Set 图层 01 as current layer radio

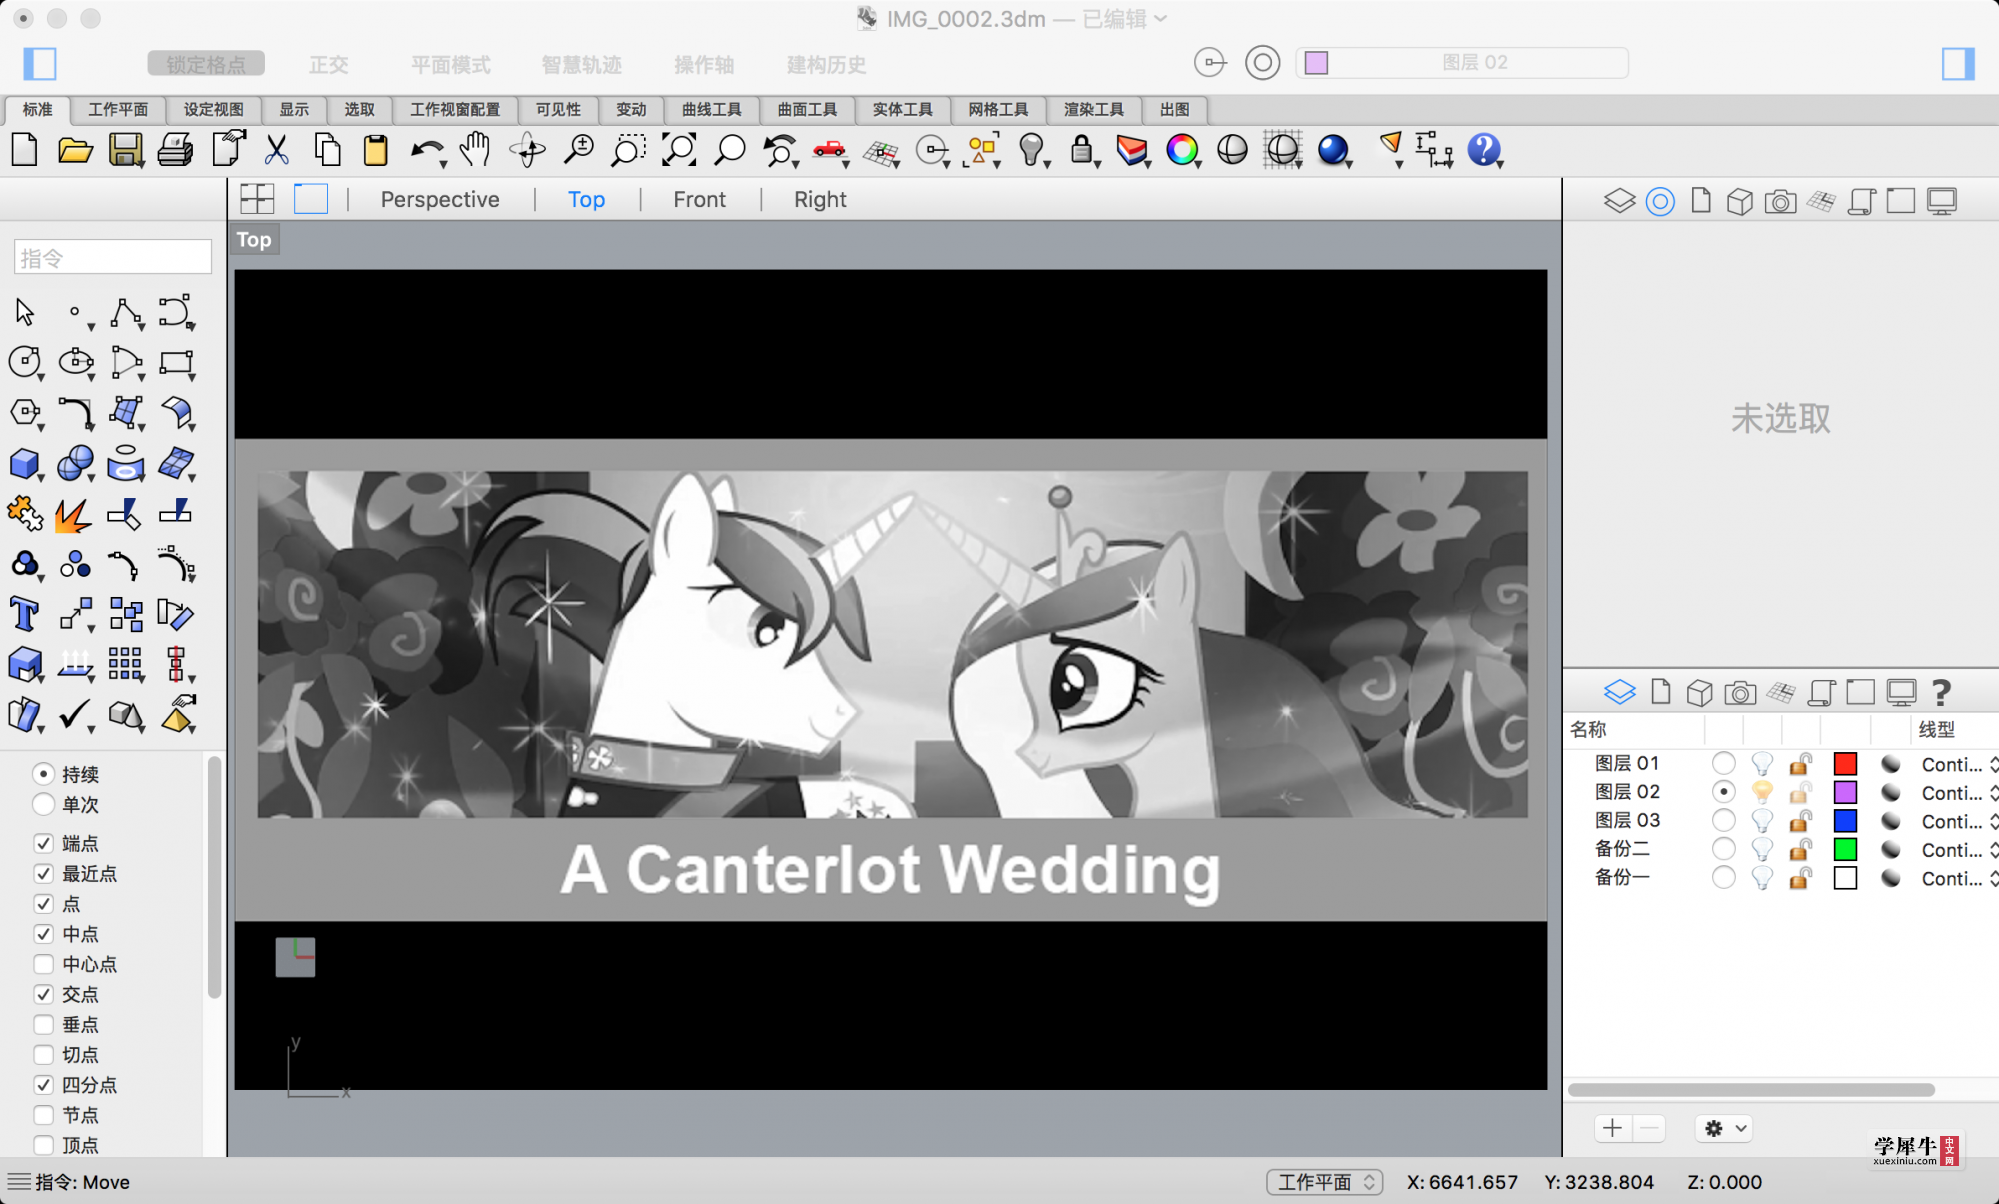[1723, 764]
